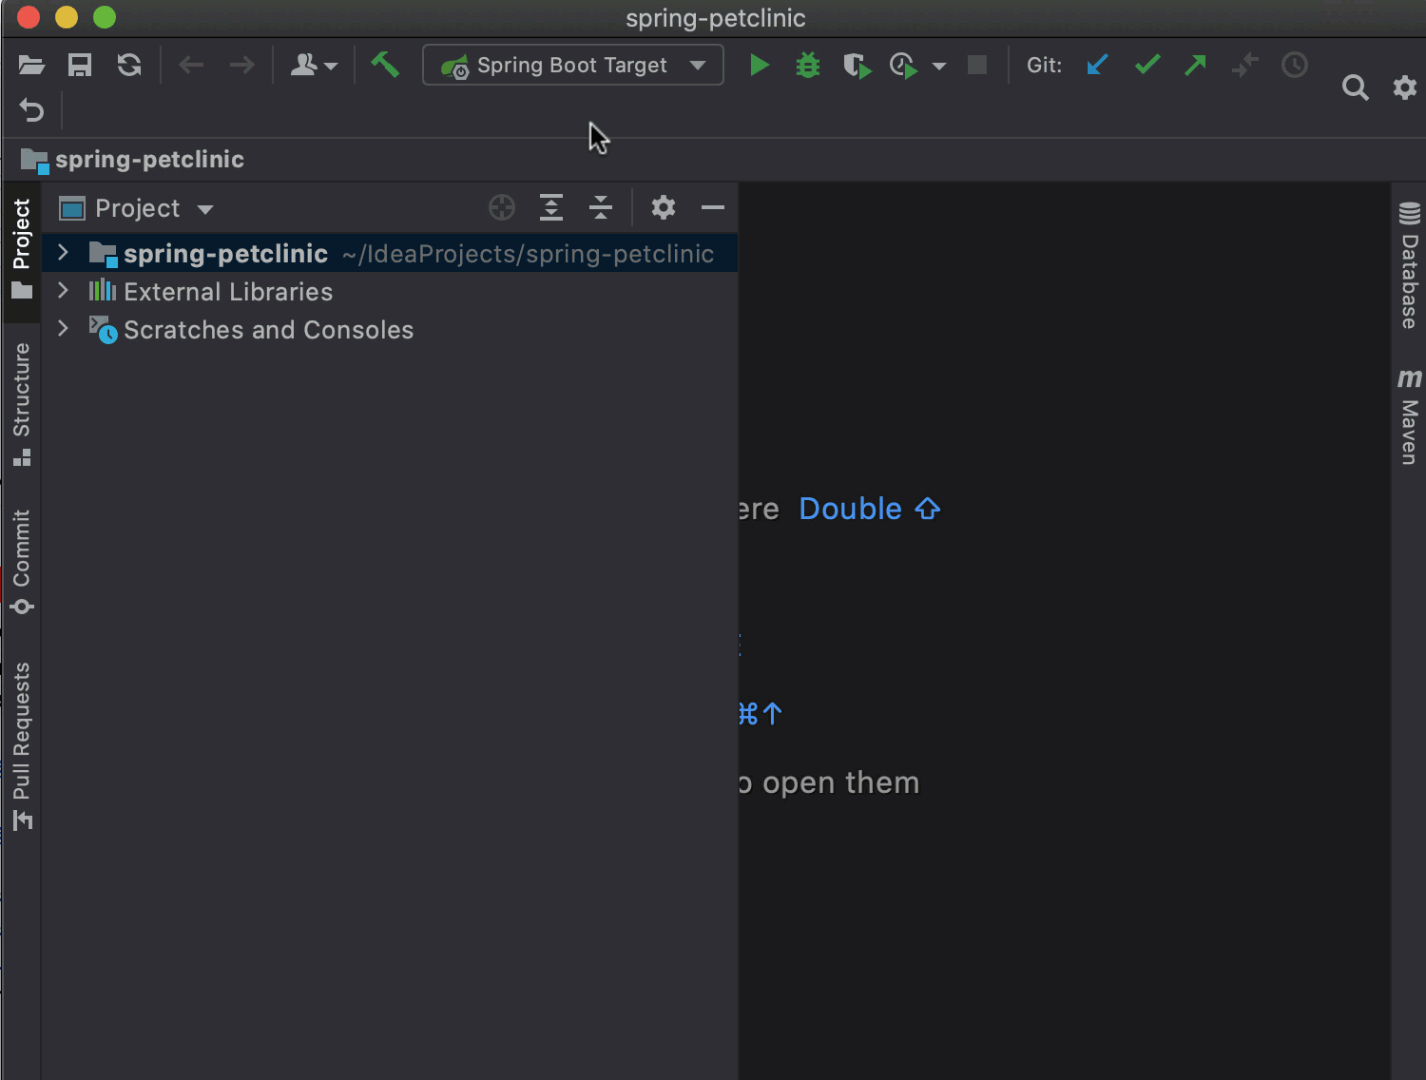Image resolution: width=1426 pixels, height=1080 pixels.
Task: Show Git history clock icon
Action: pos(1295,65)
